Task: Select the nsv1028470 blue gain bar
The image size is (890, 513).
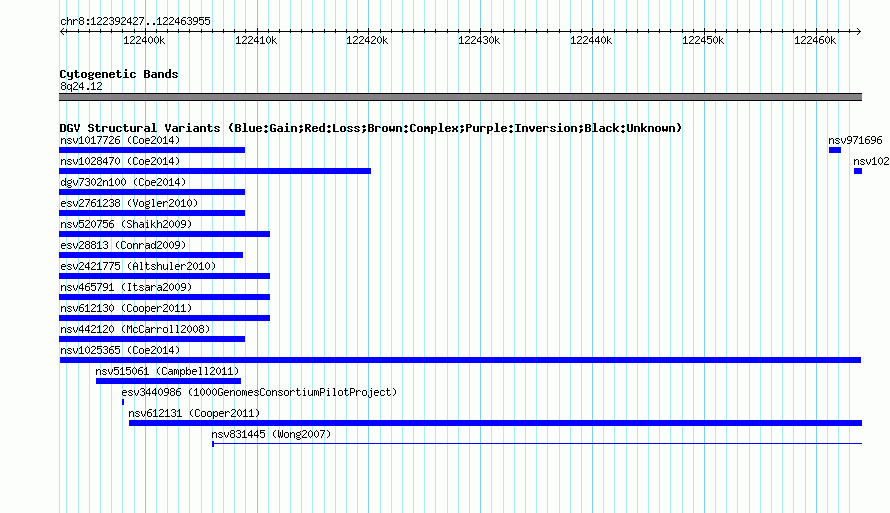Action: 215,171
